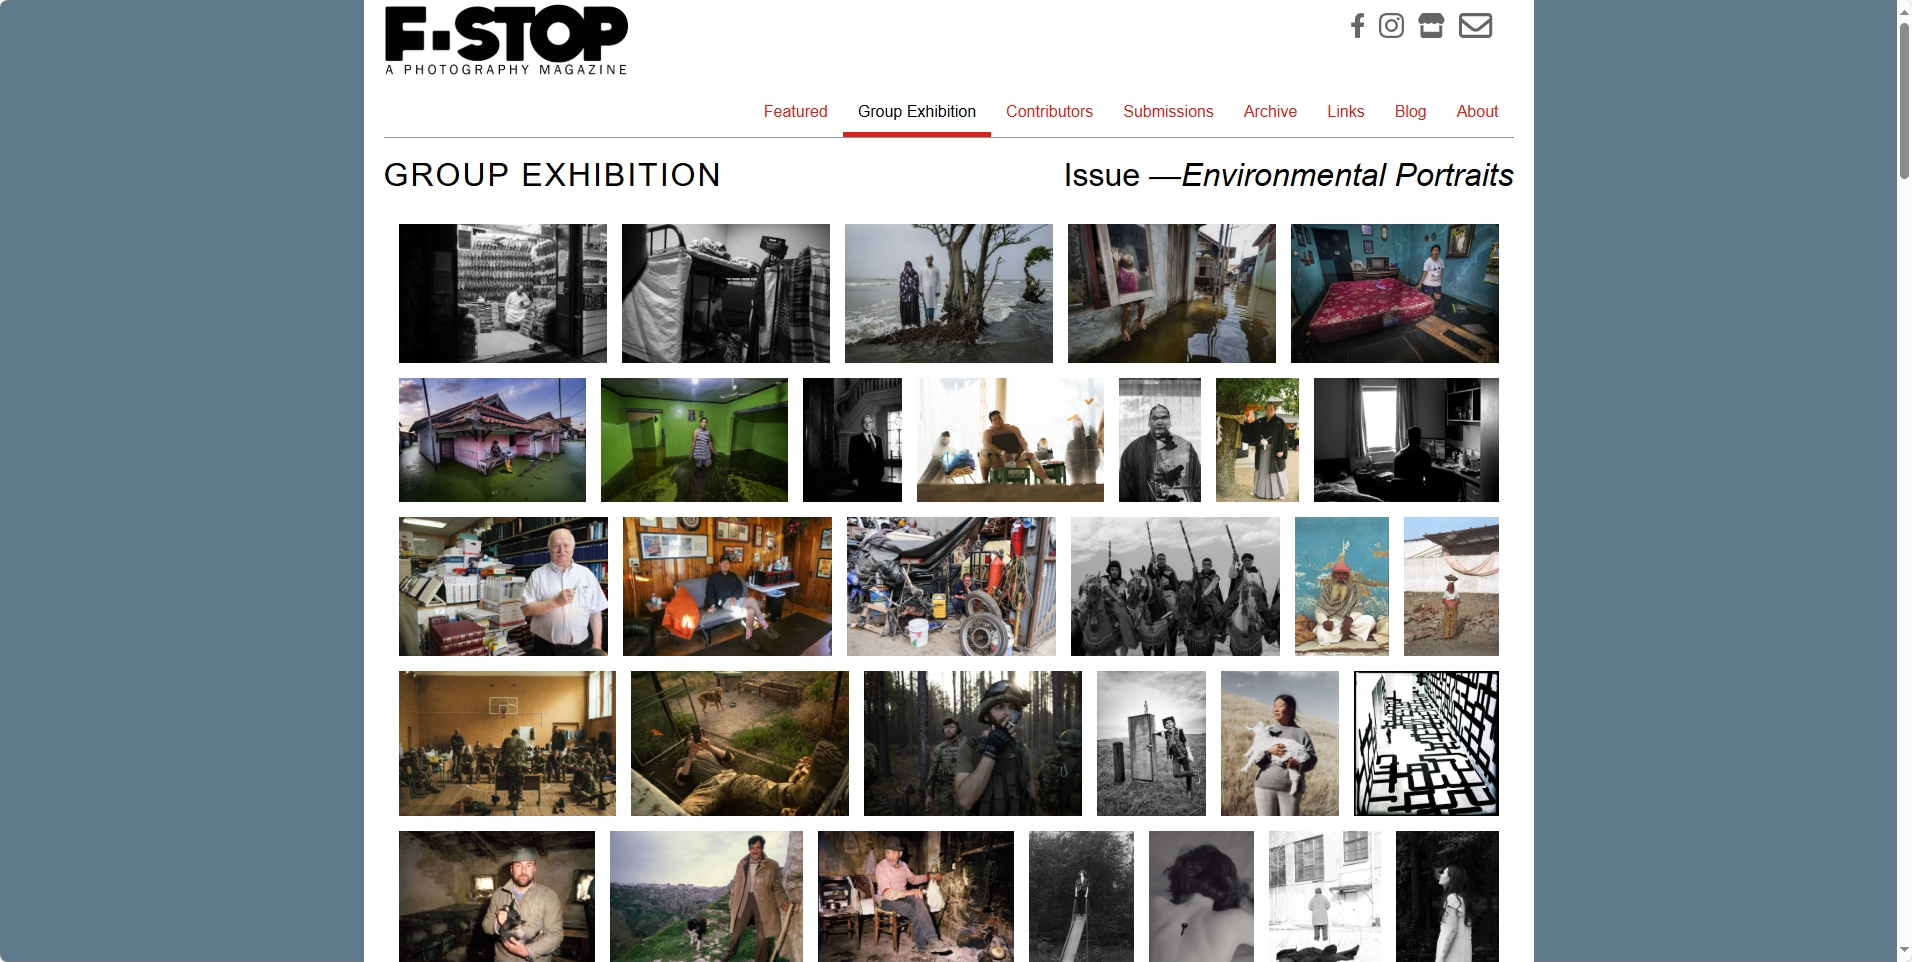Visit the Blog page
This screenshot has width=1912, height=962.
[x=1410, y=111]
